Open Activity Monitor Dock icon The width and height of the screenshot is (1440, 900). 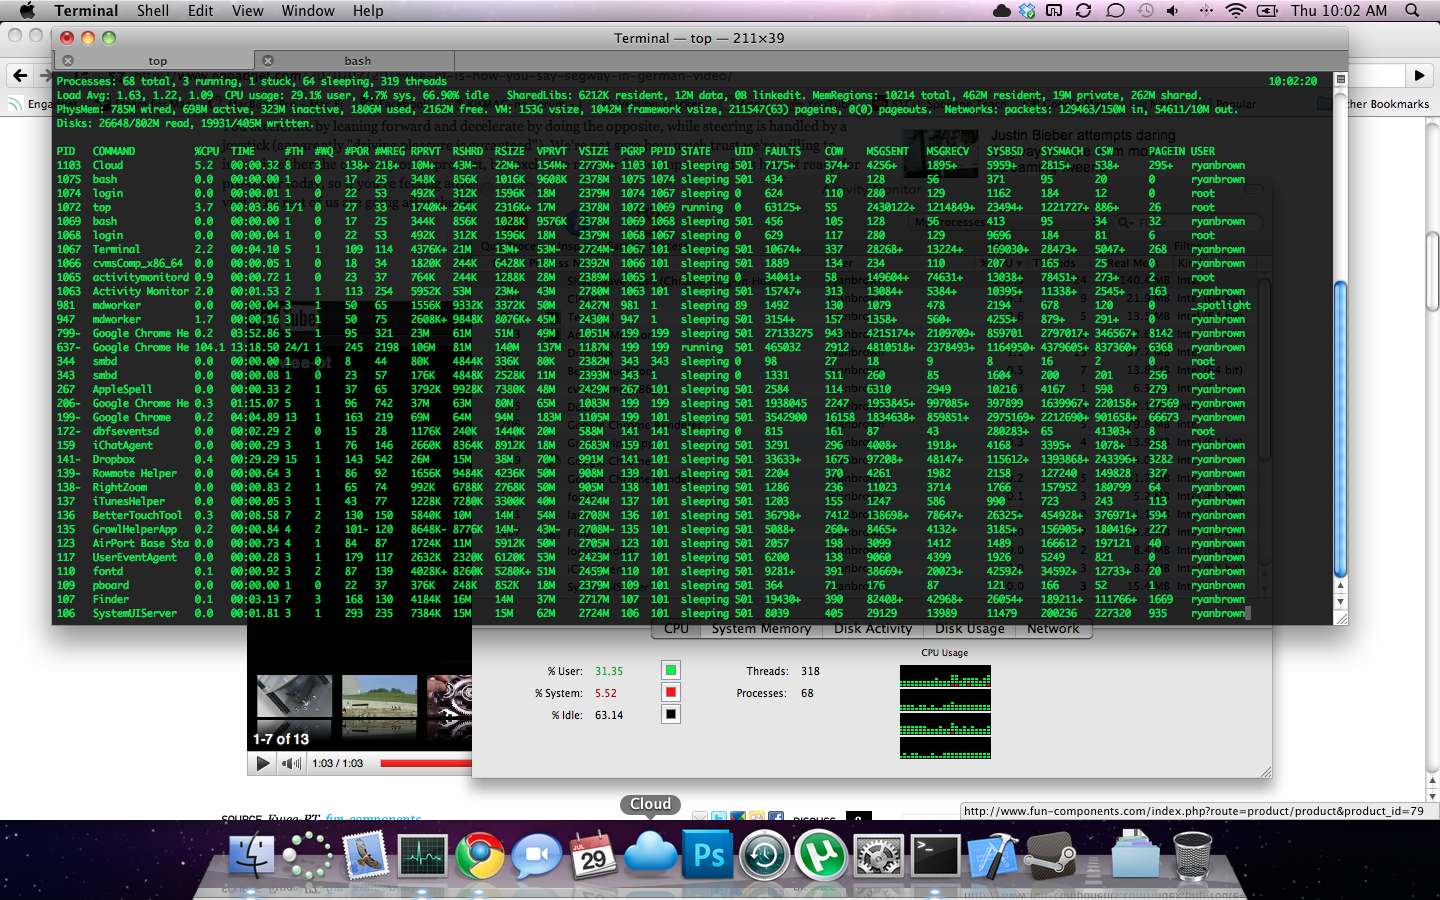pos(422,857)
